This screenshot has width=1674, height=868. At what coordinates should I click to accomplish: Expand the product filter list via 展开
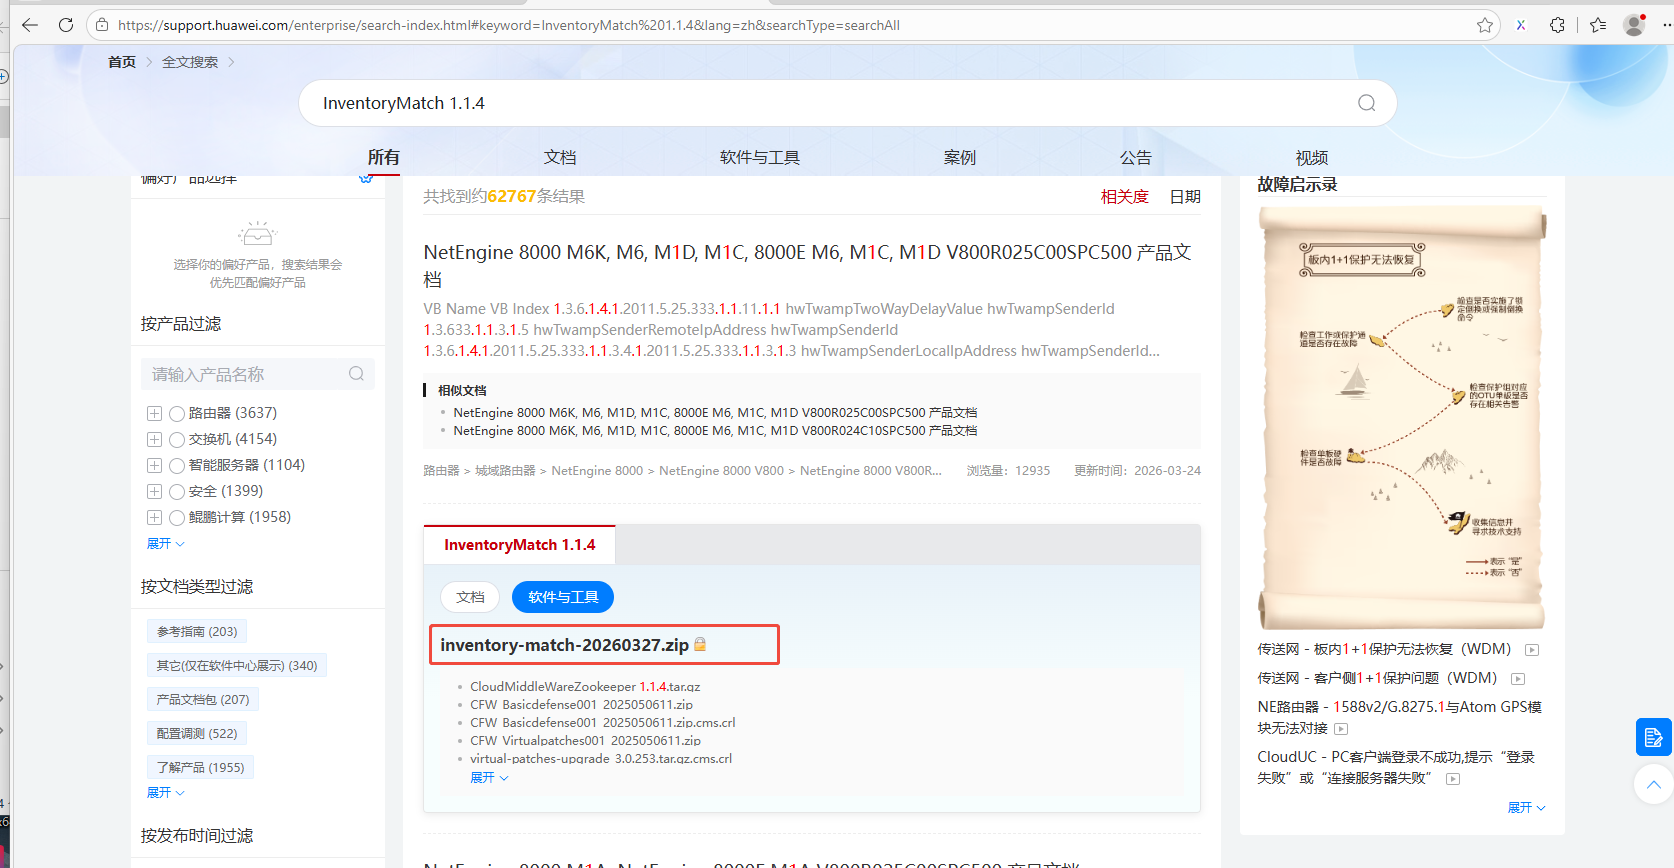165,544
